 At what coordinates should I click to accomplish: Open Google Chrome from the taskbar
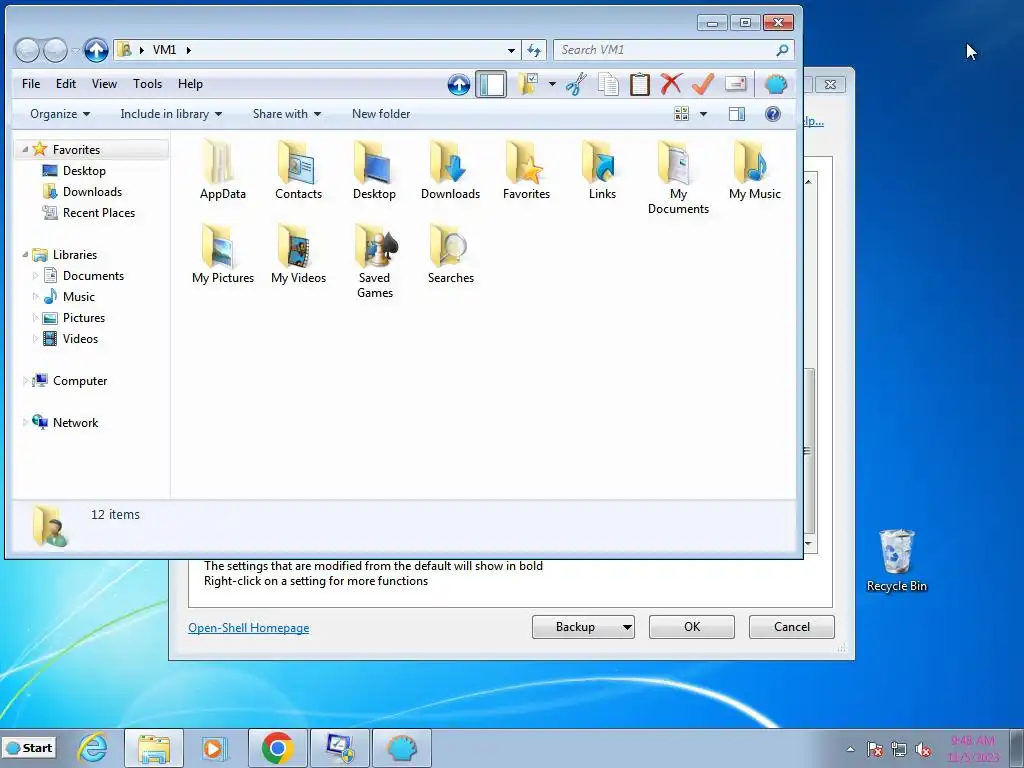click(x=278, y=748)
